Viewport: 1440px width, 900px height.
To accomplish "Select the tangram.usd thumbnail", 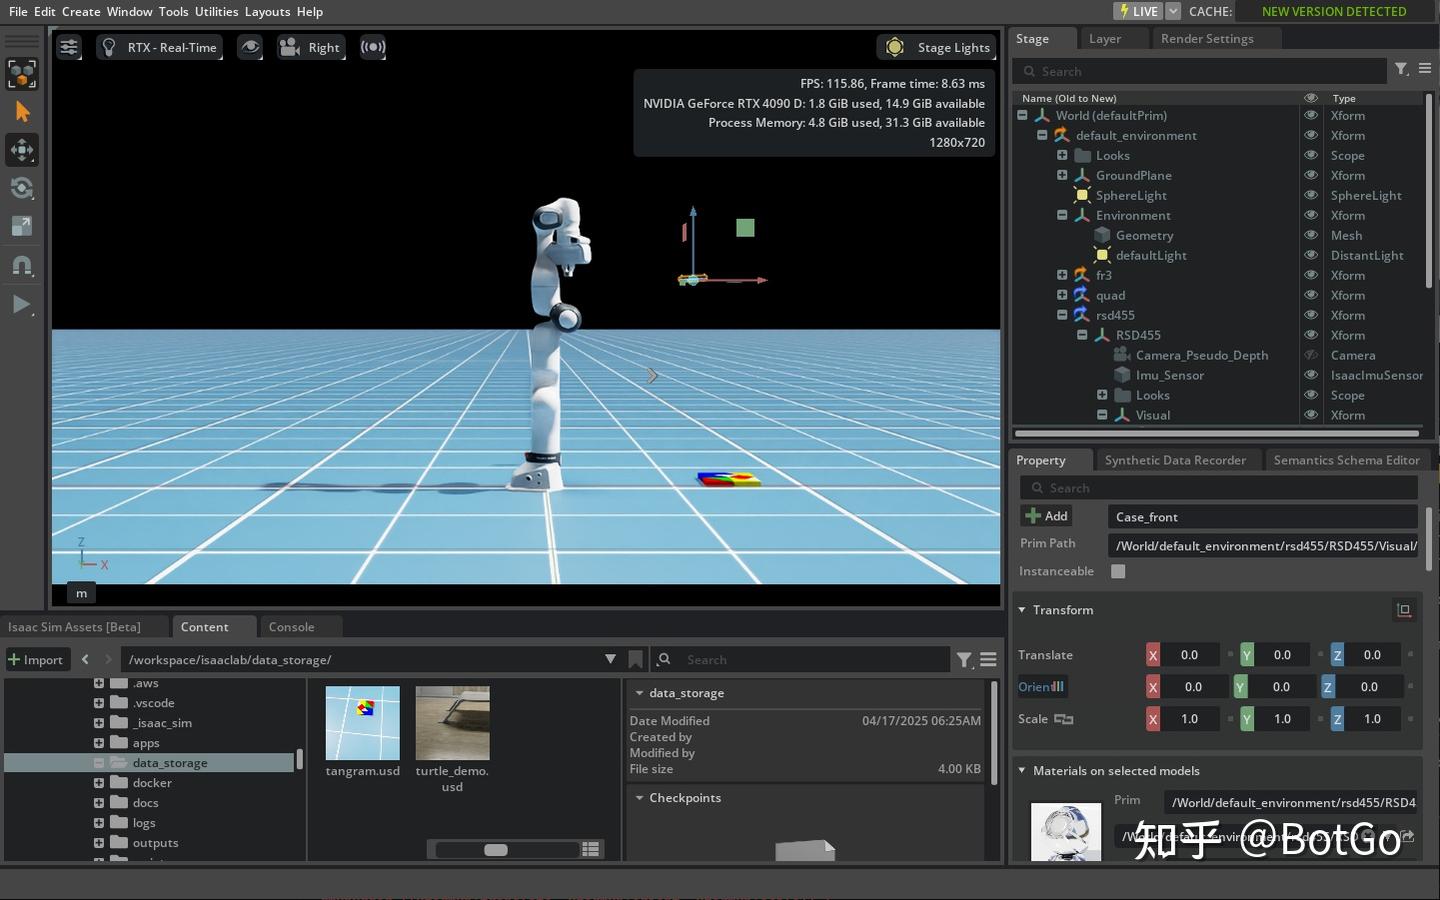I will click(362, 723).
